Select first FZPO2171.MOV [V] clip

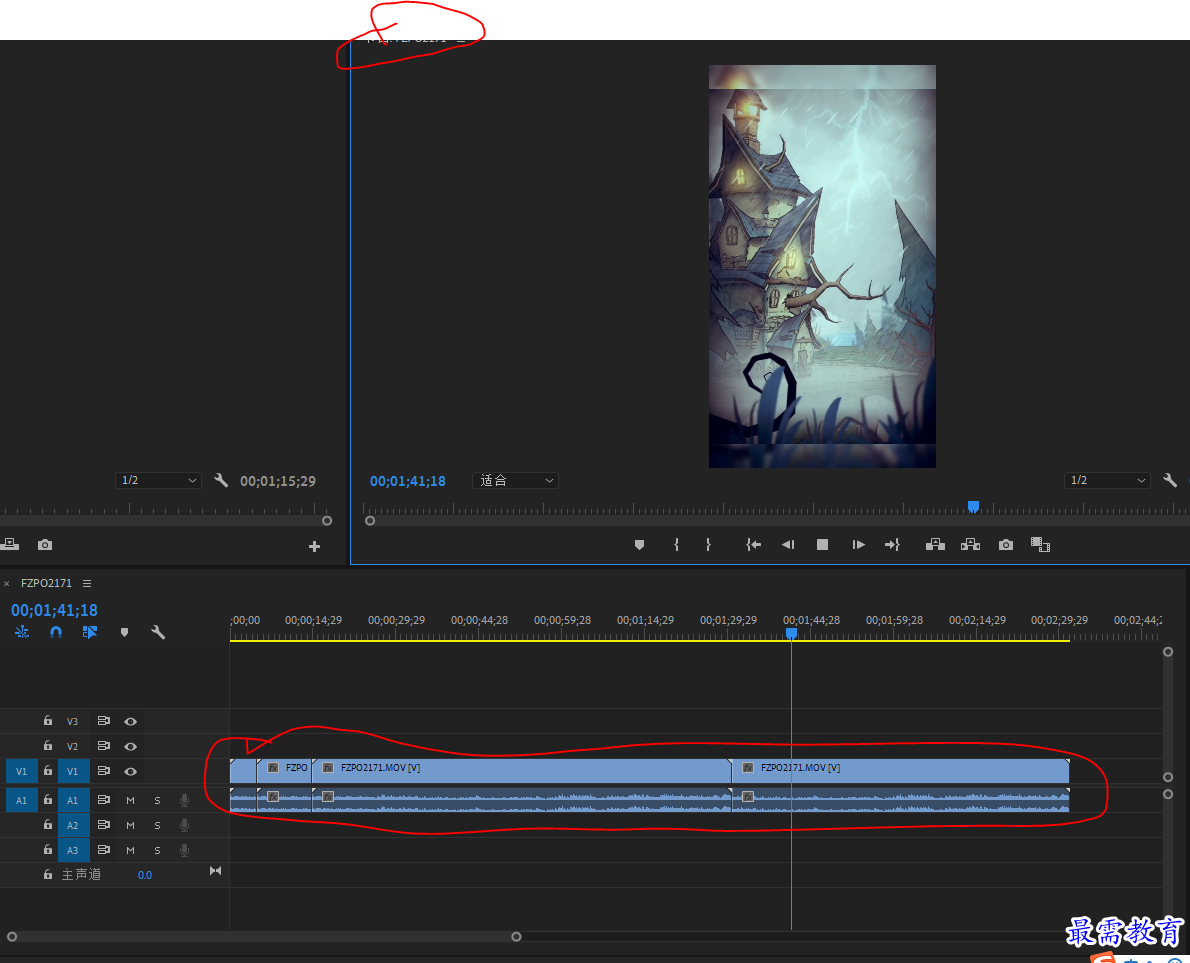click(522, 771)
